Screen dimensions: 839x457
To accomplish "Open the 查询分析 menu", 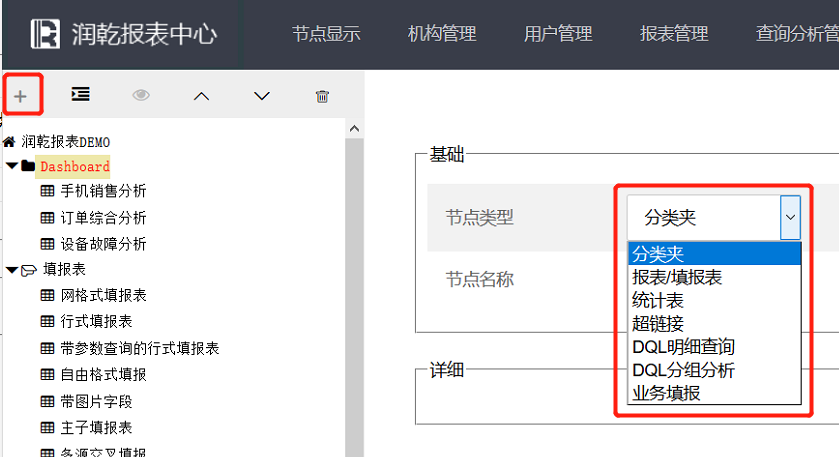I will pyautogui.click(x=797, y=34).
